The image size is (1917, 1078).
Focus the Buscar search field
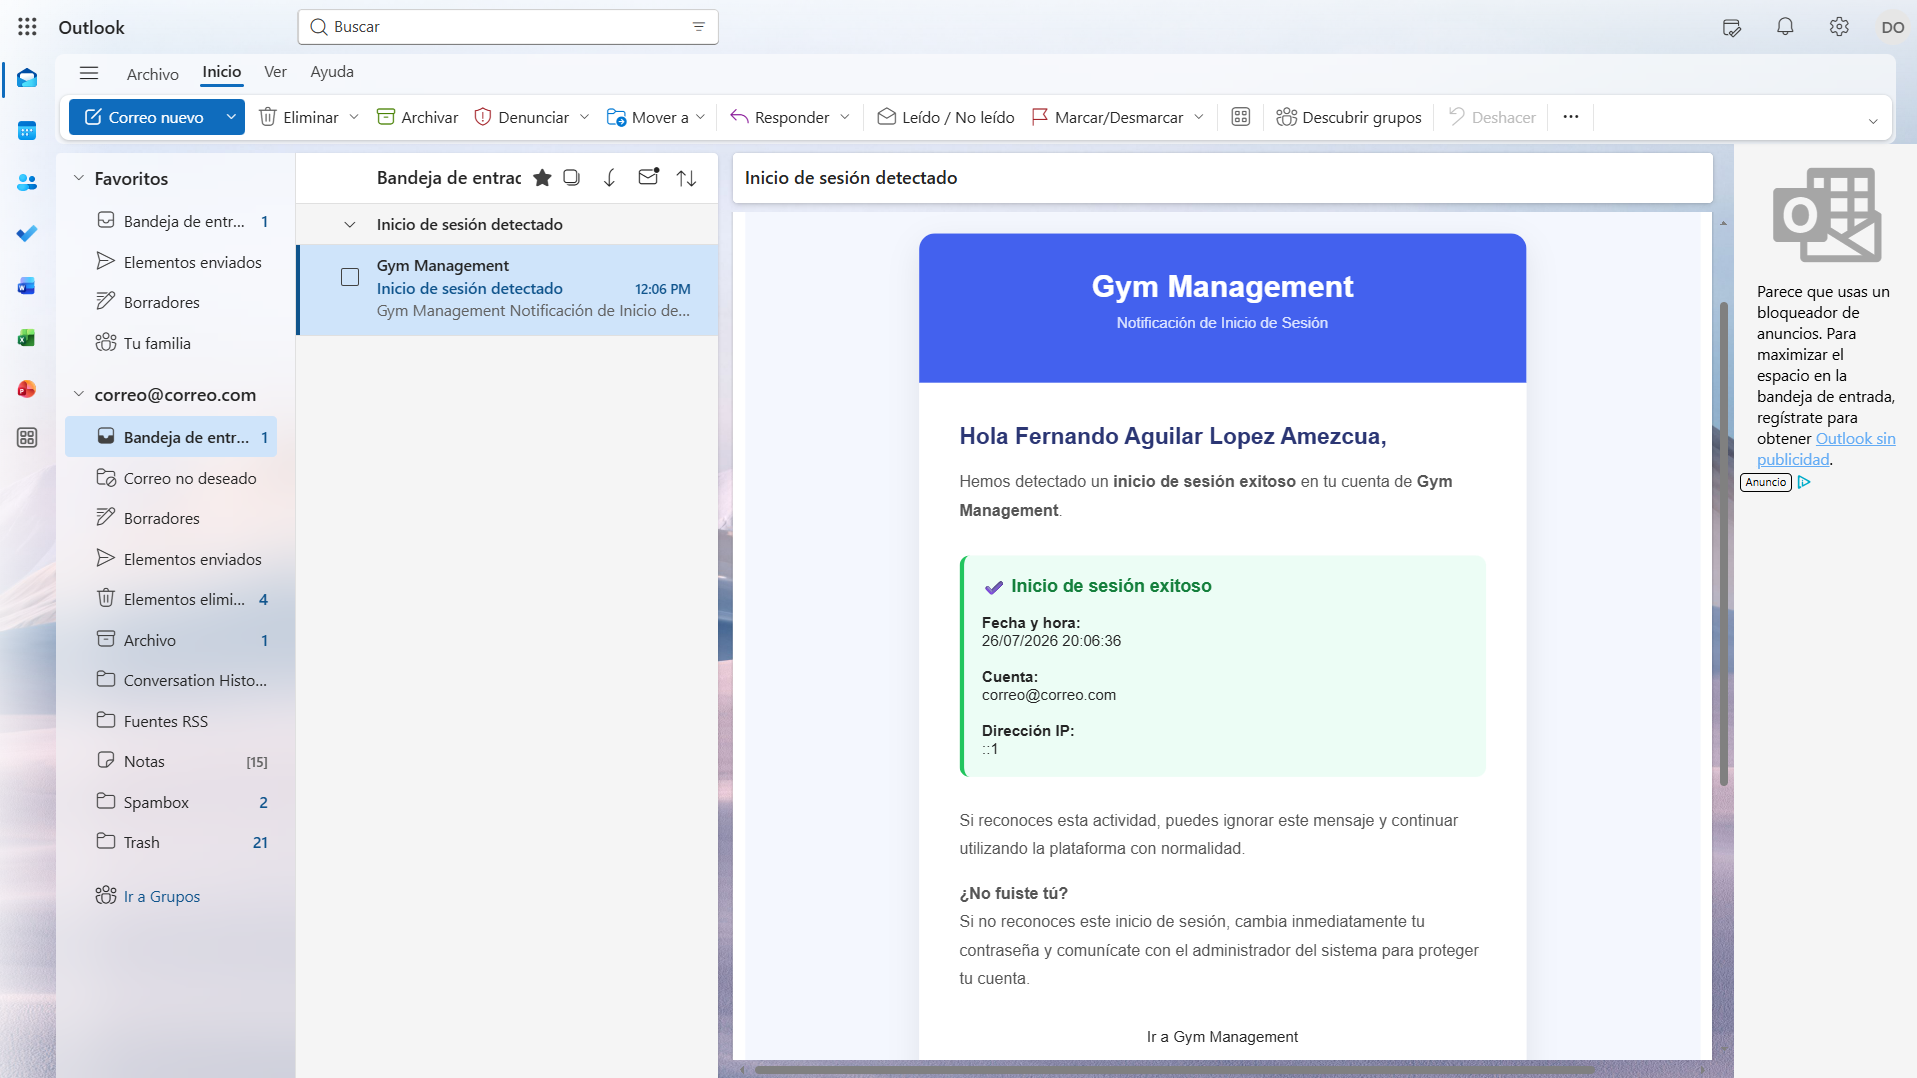(508, 27)
